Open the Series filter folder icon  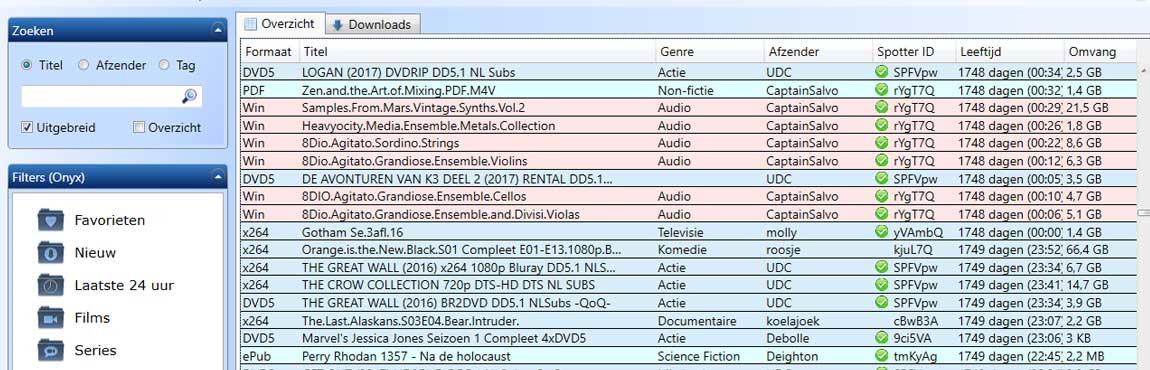(x=51, y=349)
